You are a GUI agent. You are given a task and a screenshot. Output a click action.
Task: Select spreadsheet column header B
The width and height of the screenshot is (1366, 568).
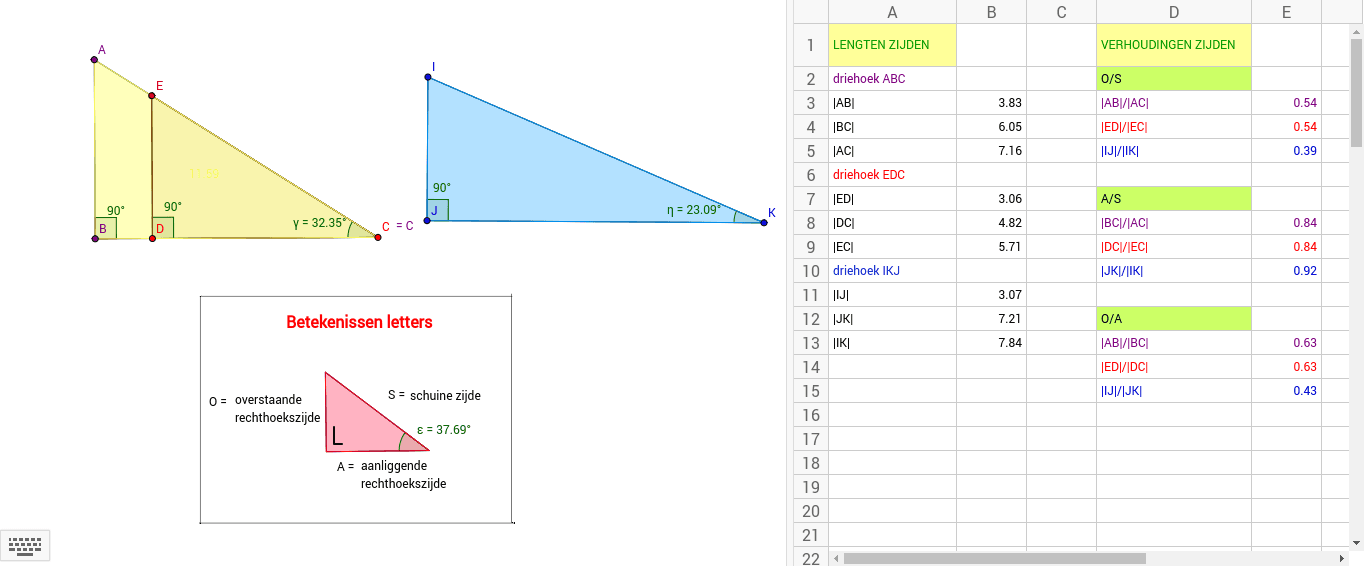991,12
